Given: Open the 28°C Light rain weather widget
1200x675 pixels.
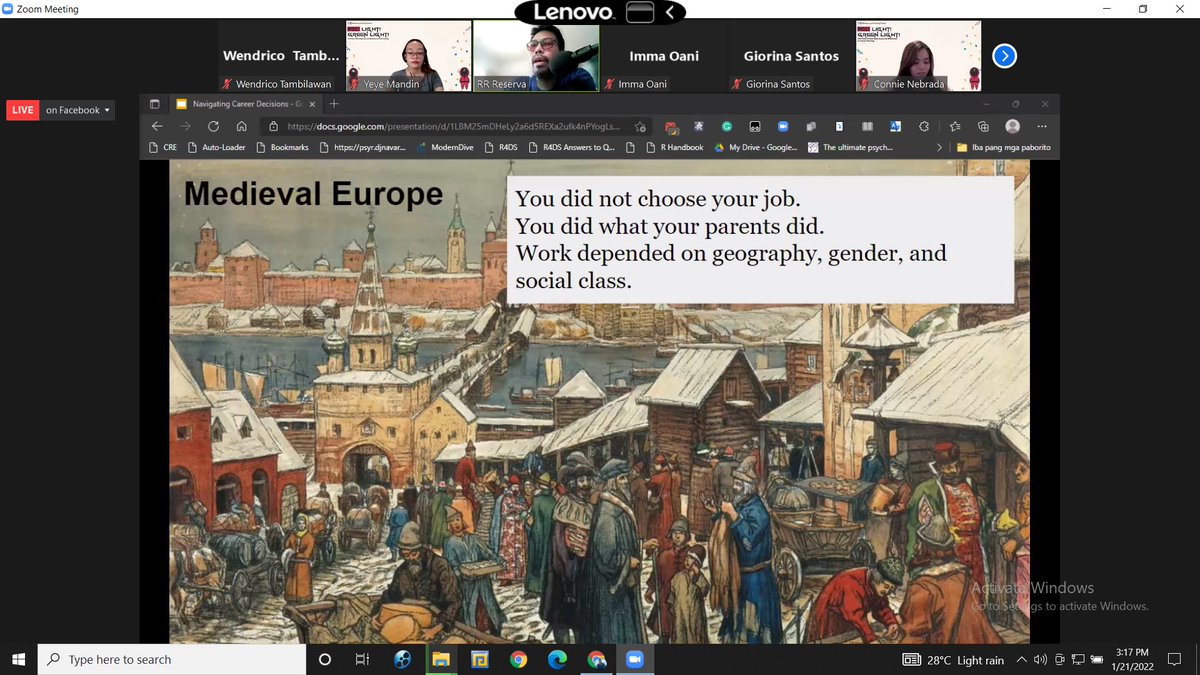Looking at the screenshot, I should [x=953, y=660].
